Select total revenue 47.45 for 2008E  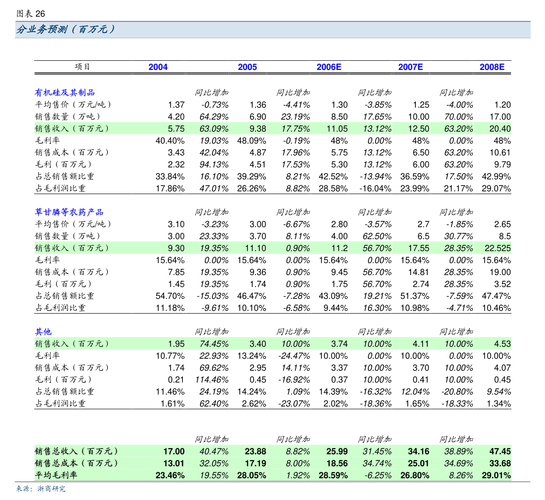[500, 451]
